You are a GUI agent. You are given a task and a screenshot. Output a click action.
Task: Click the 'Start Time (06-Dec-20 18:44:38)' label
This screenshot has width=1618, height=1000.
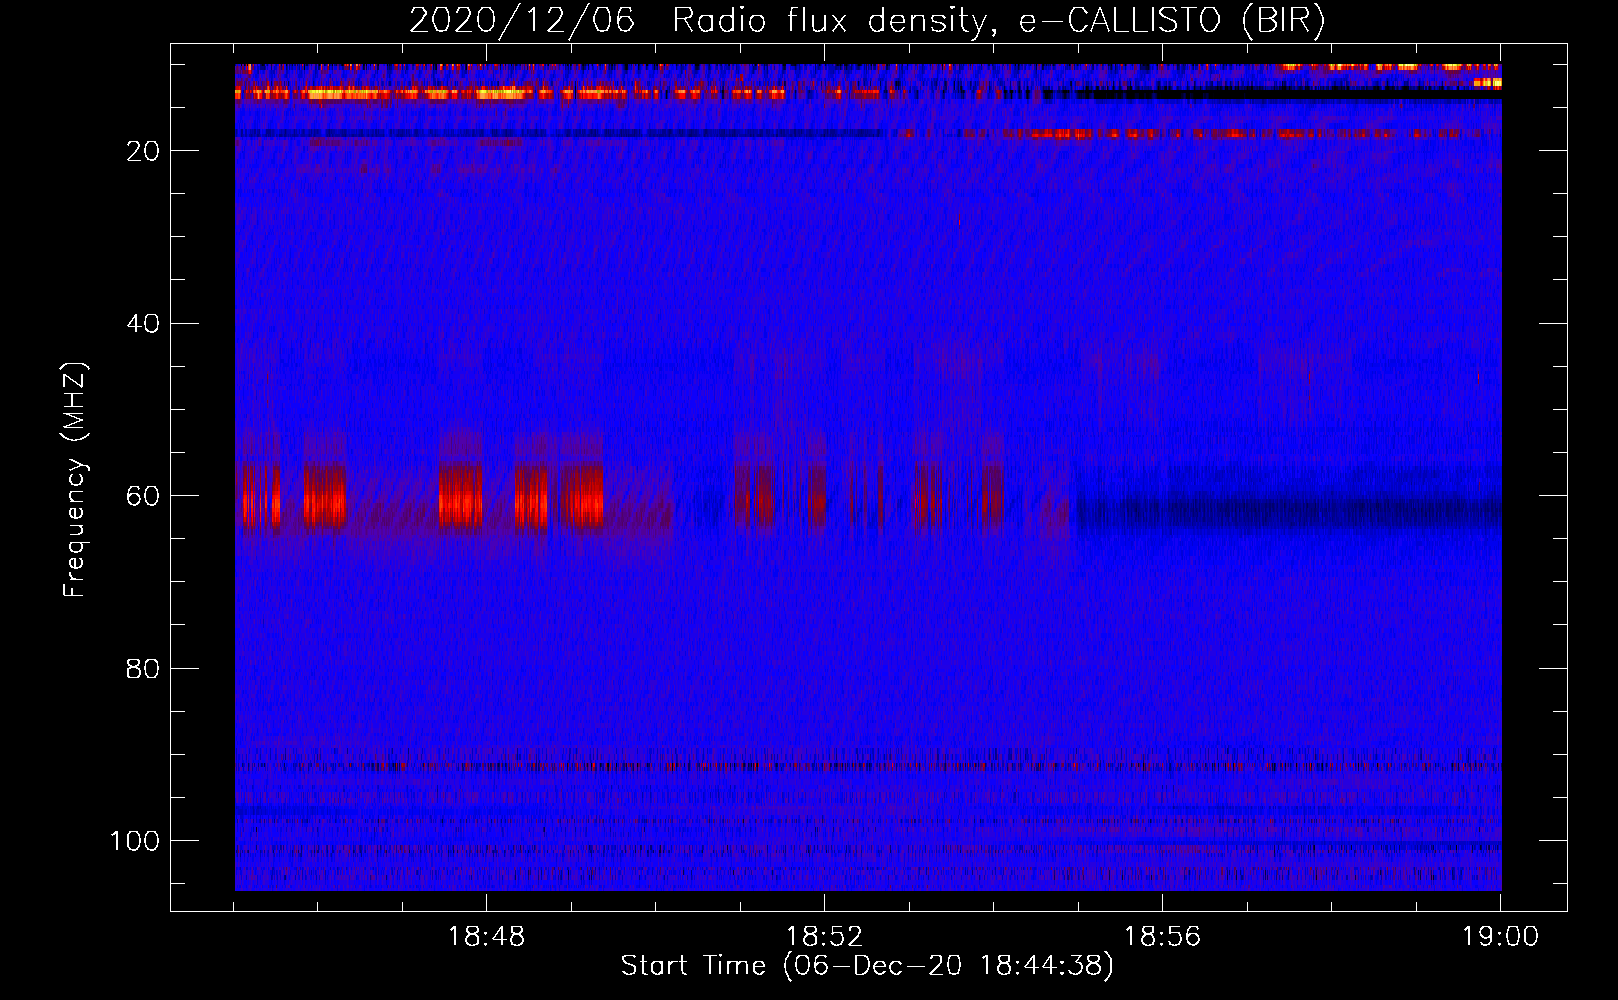(x=867, y=966)
